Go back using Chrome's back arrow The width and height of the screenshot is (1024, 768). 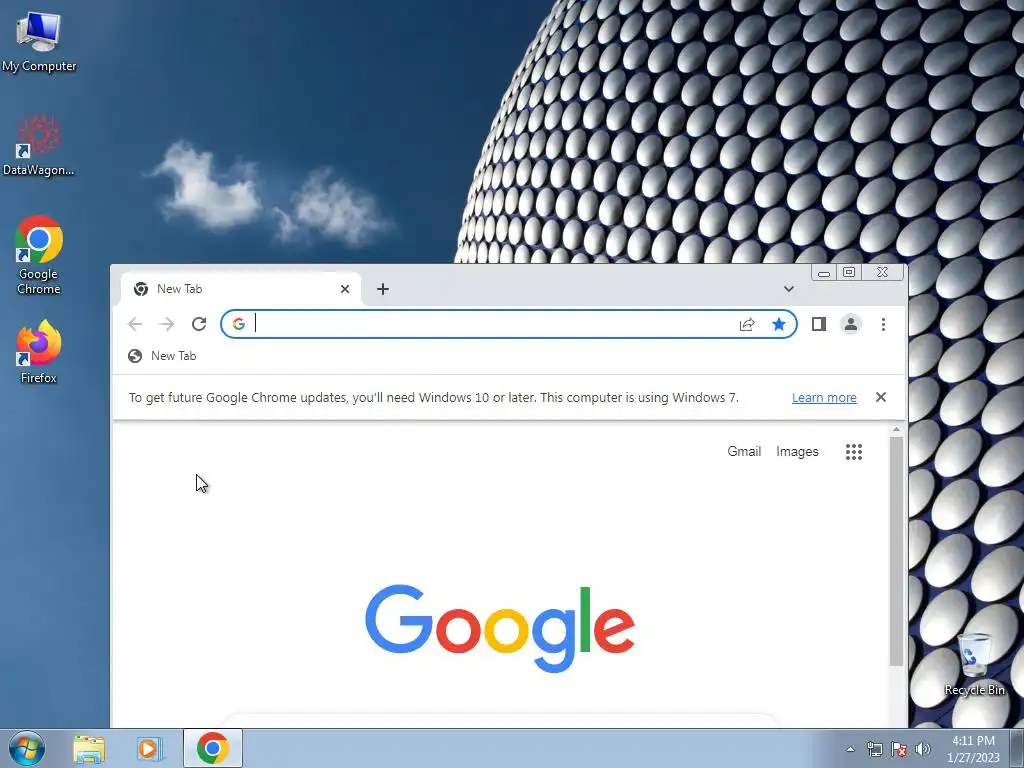135,324
